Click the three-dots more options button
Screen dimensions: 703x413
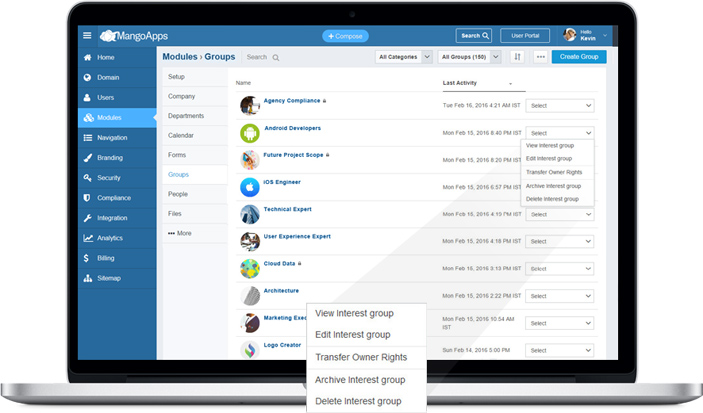point(541,57)
